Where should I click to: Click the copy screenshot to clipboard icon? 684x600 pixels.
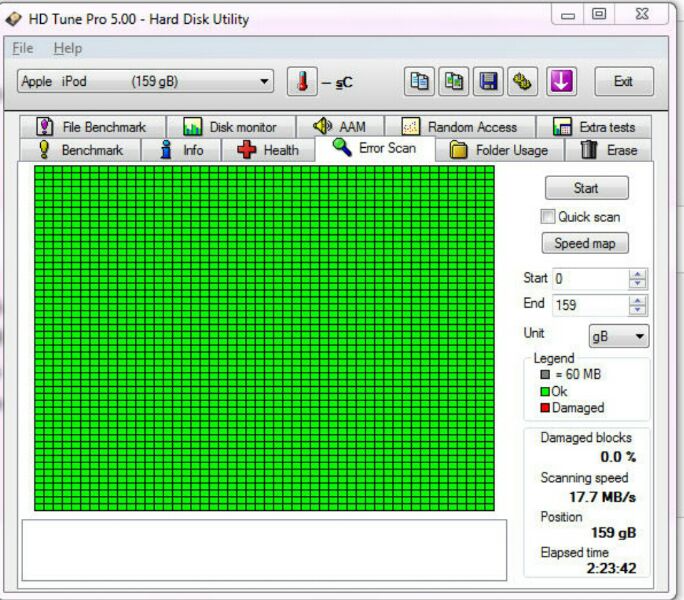tap(454, 82)
